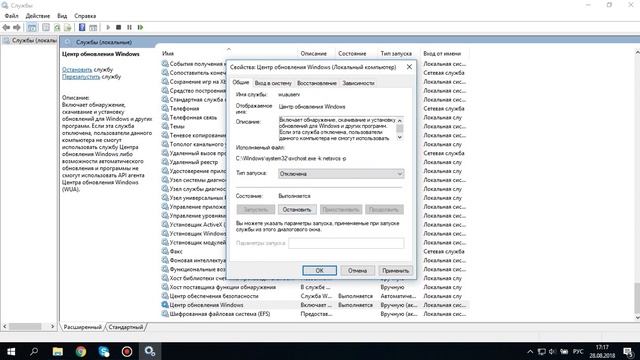Open Skype from the taskbar
The image size is (640, 360).
pyautogui.click(x=104, y=351)
